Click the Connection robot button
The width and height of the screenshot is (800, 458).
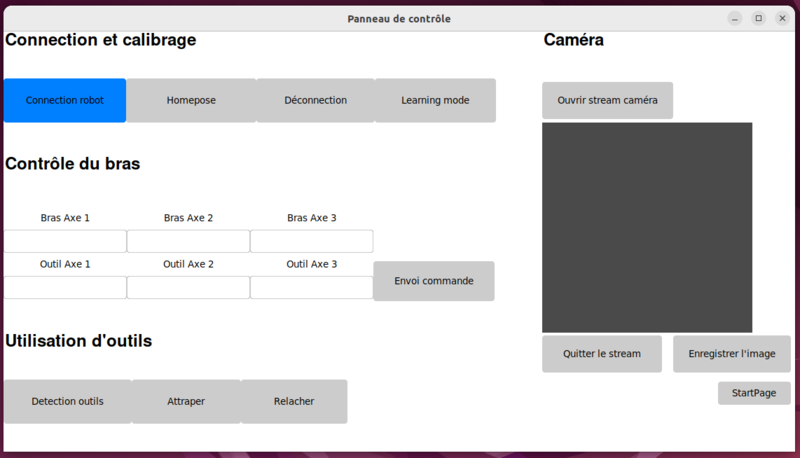[65, 100]
